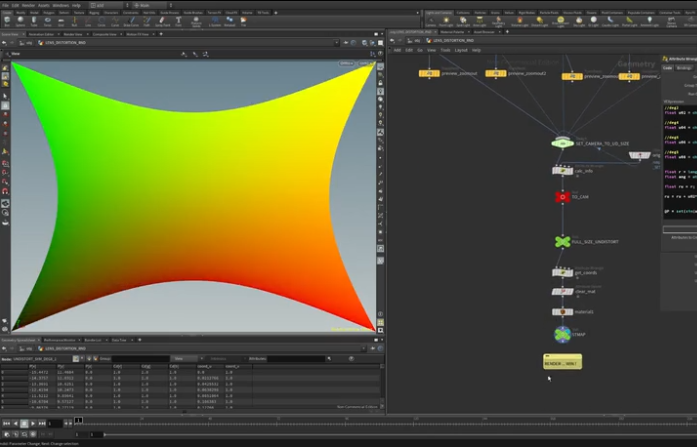The image size is (697, 447).
Task: Open the Assets menu
Action: (x=44, y=5)
